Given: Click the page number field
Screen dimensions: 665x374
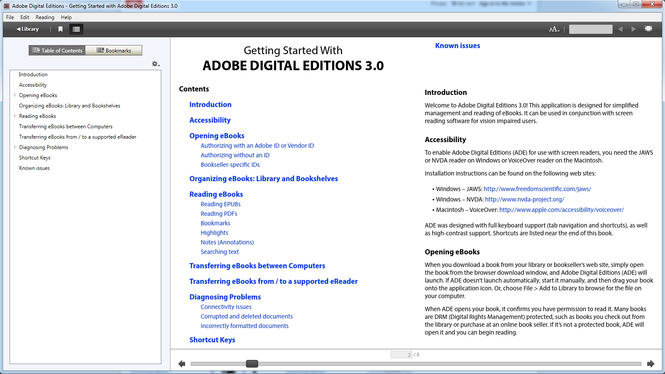Looking at the screenshot, I should click(401, 355).
